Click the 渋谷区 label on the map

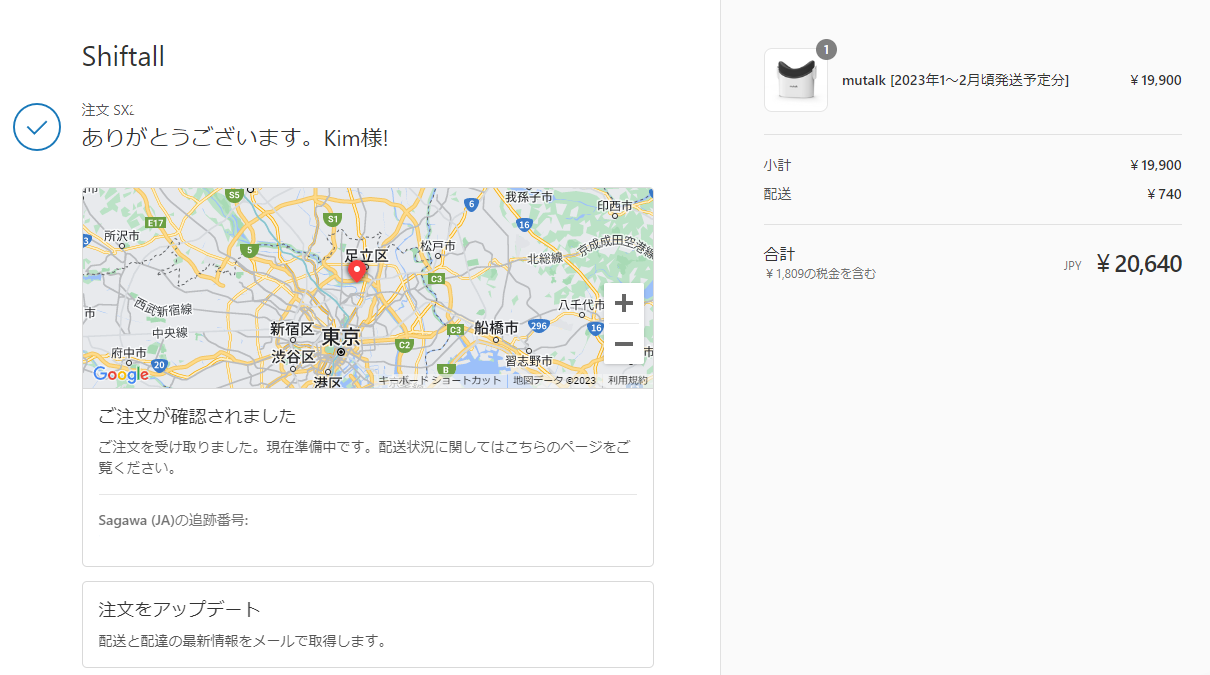(293, 356)
